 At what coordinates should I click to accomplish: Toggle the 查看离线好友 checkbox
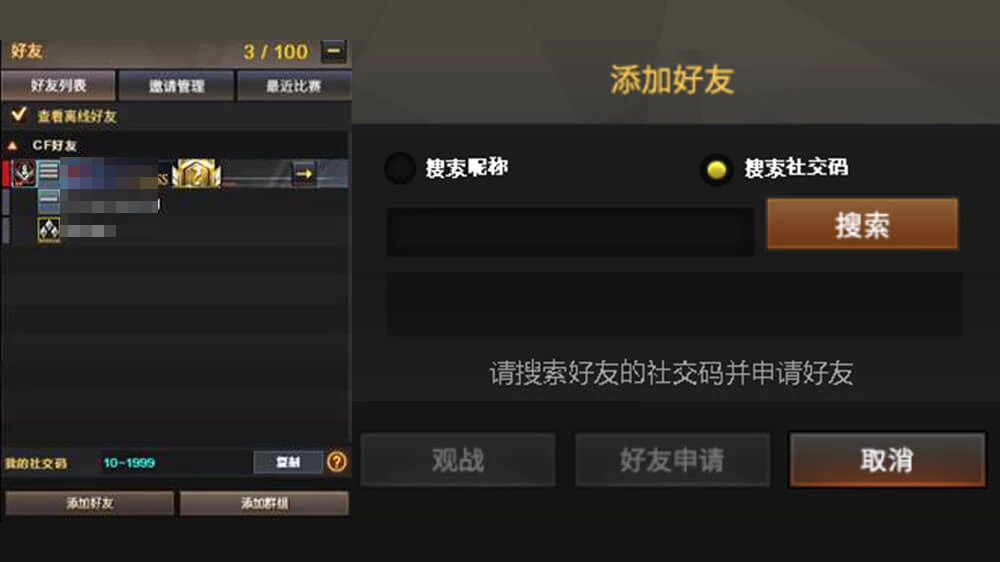click(x=18, y=115)
